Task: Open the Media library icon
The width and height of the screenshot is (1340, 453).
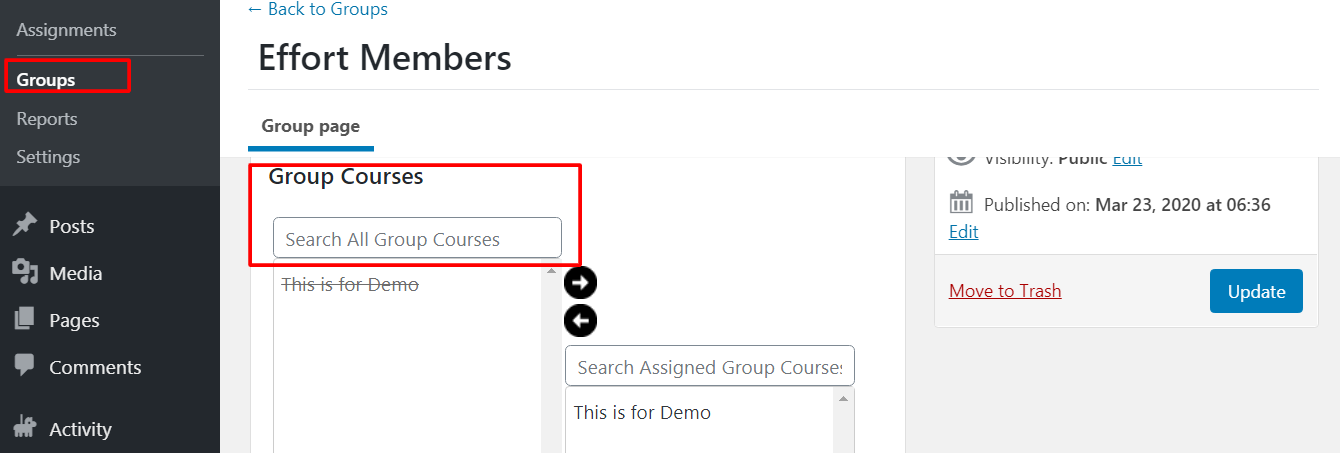Action: [24, 272]
